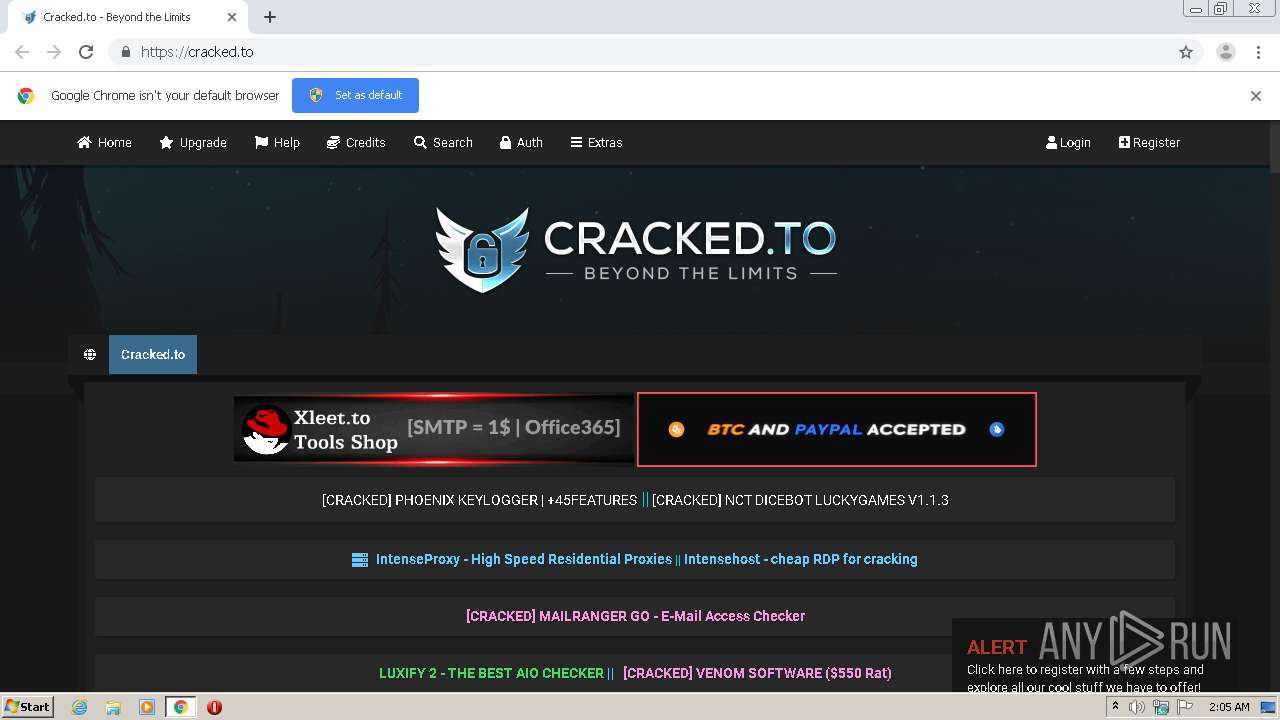
Task: Open the Windows Start menu
Action: (27, 707)
